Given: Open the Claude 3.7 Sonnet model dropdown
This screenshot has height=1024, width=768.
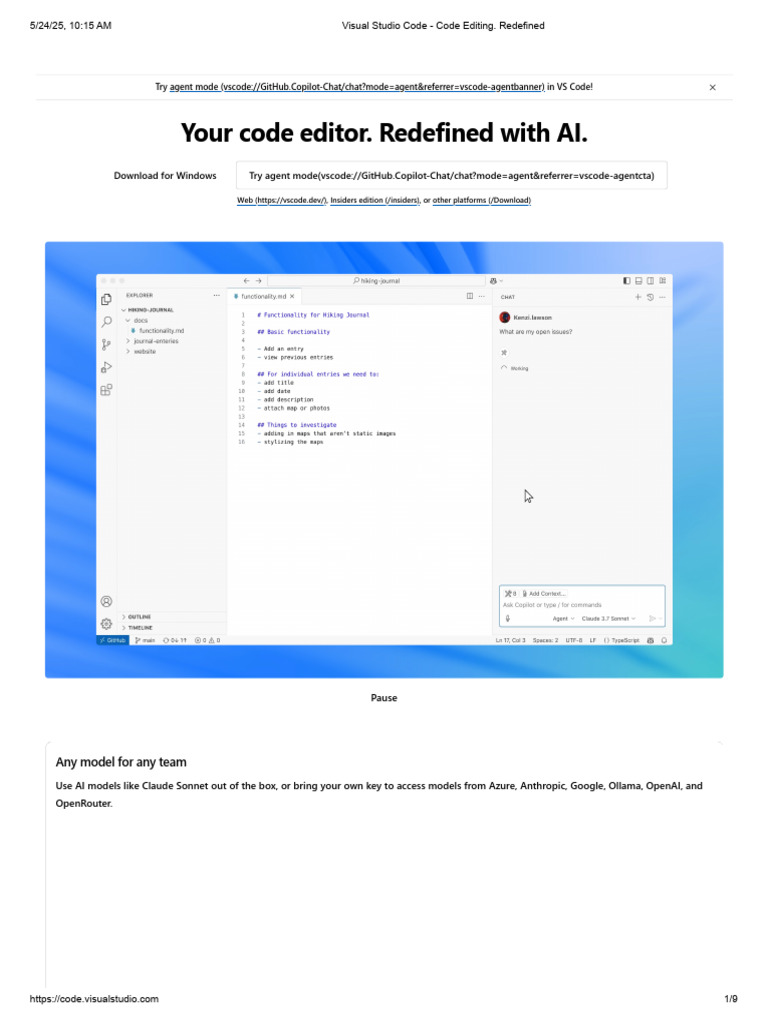Looking at the screenshot, I should tap(609, 618).
